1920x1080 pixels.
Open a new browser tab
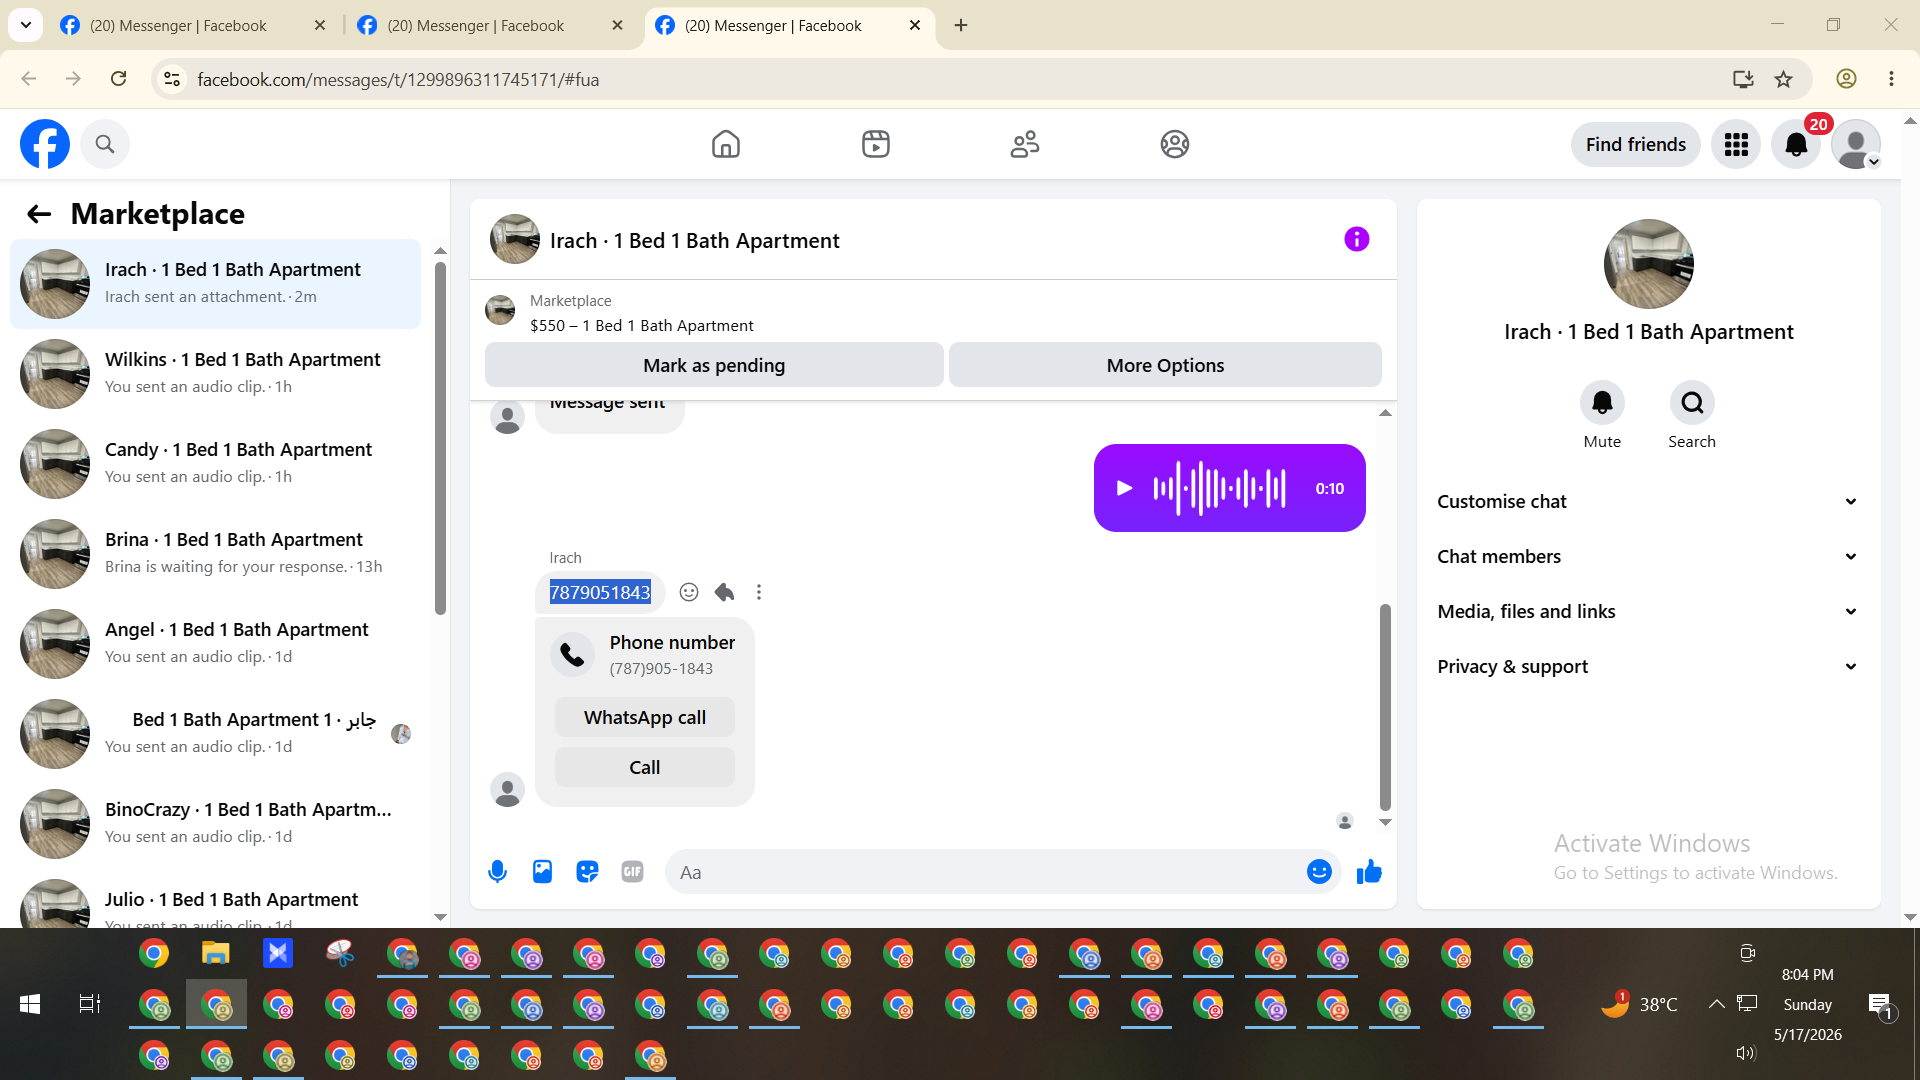pos(961,26)
